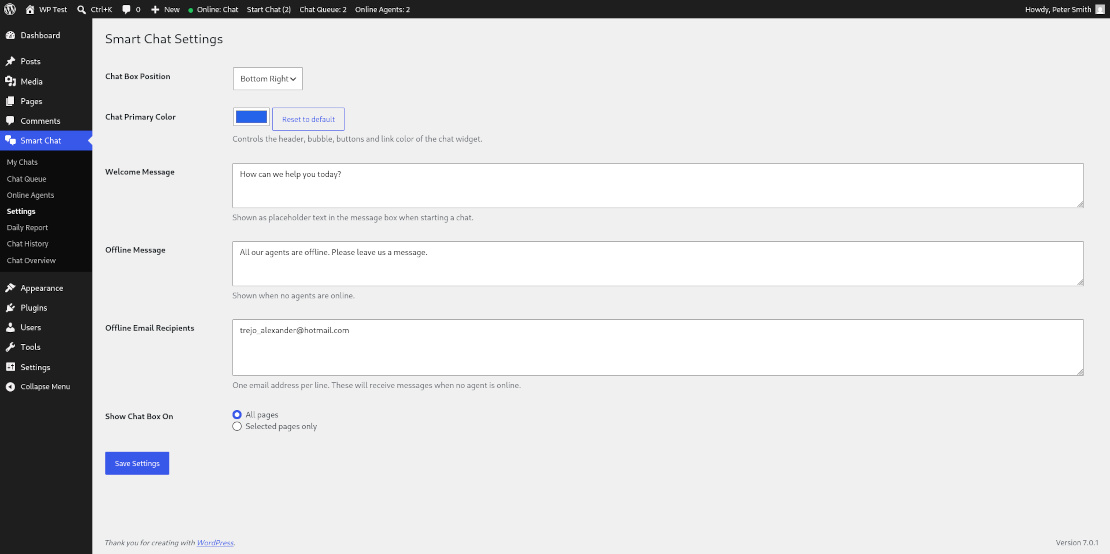
Task: Grab the Offline Email Recipients resize handle
Action: [x=1079, y=371]
